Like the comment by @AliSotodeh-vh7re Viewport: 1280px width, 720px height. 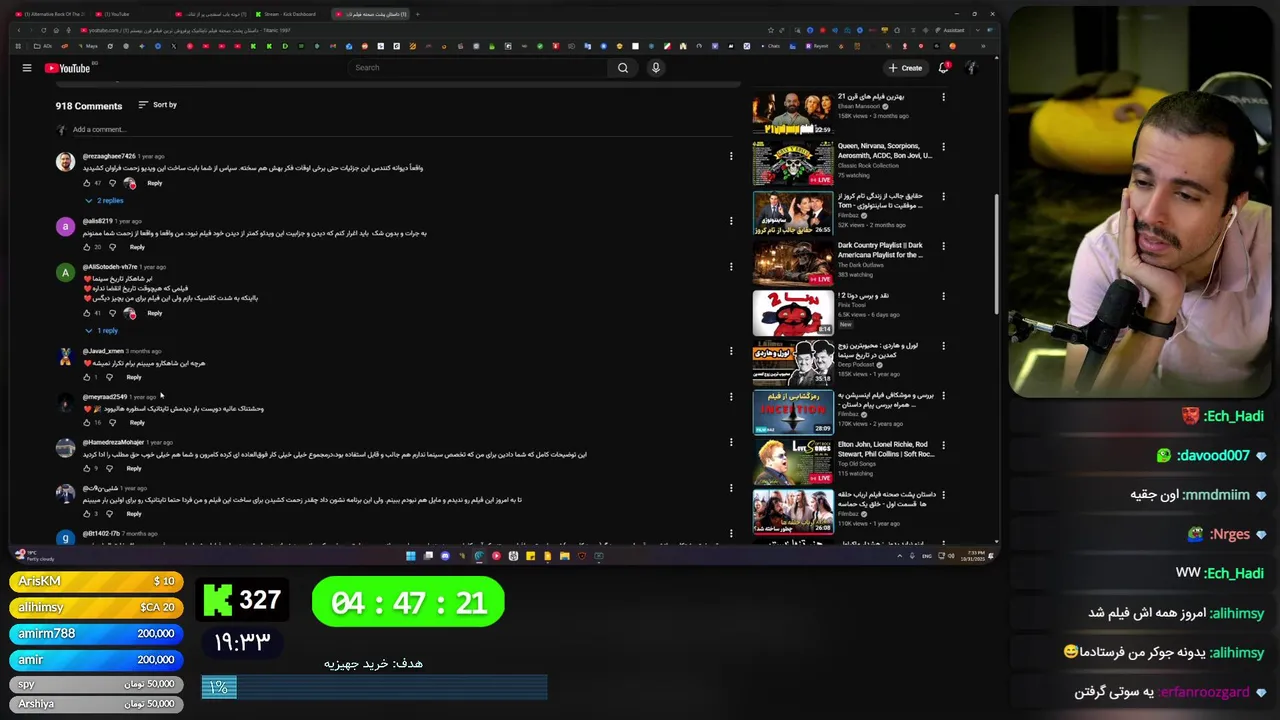(87, 313)
